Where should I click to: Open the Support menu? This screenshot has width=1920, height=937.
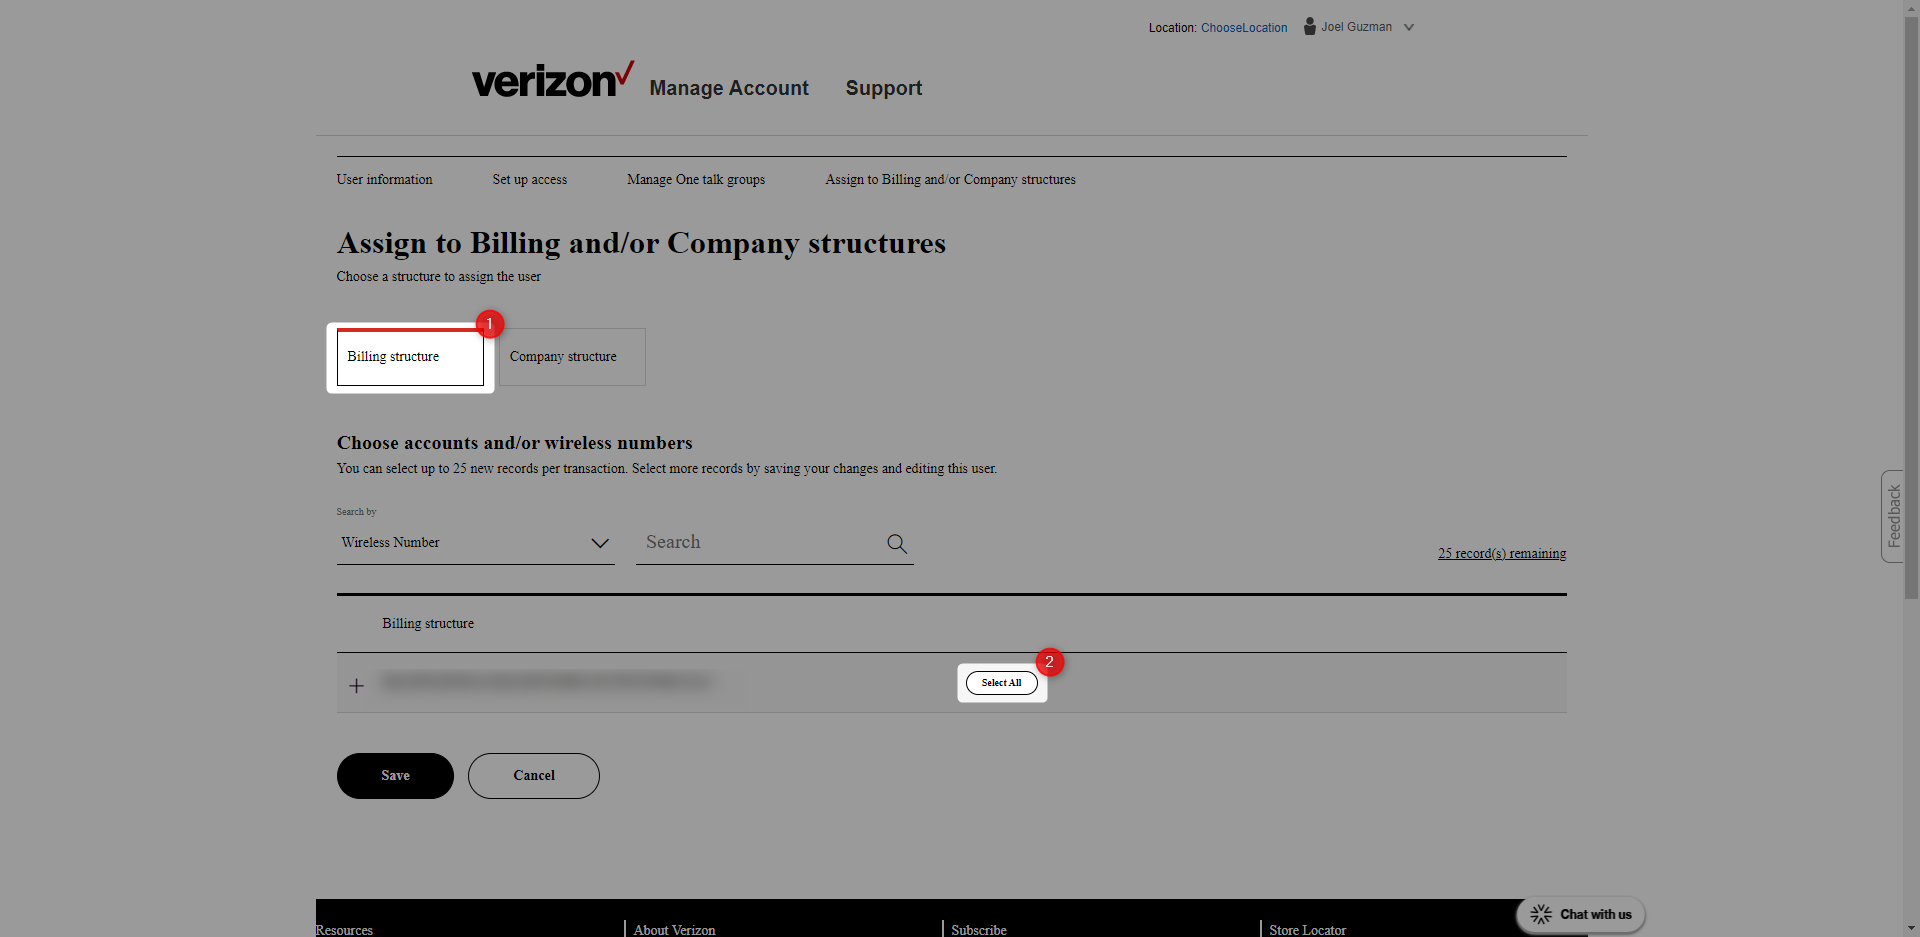[x=884, y=88]
